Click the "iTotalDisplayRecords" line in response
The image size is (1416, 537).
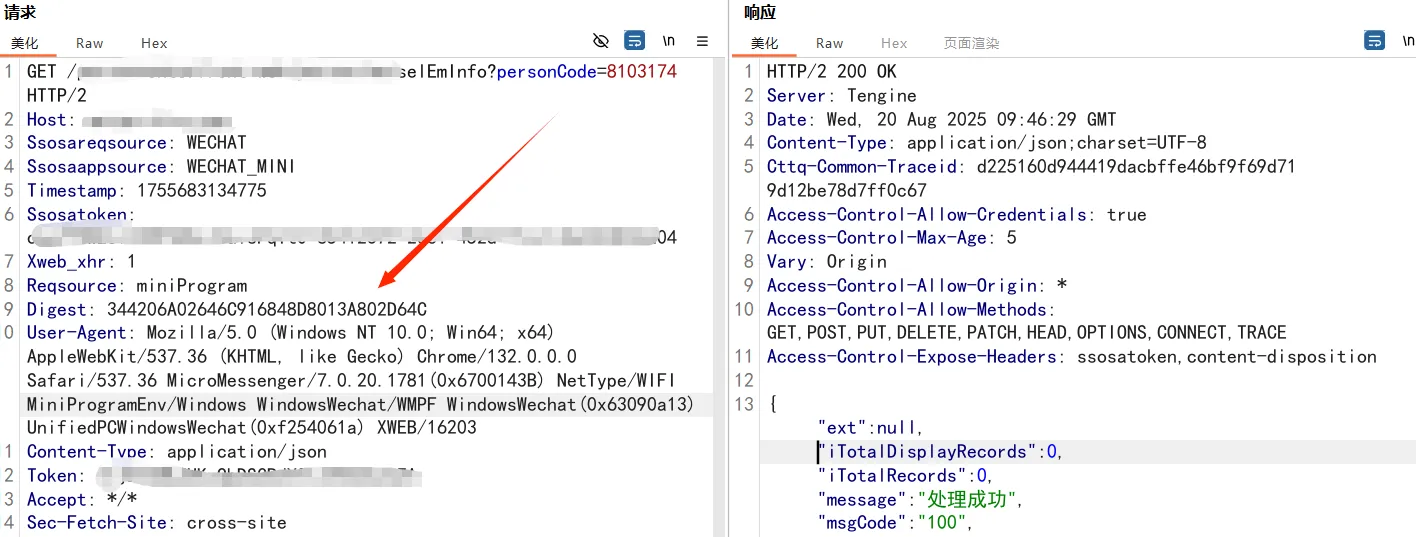click(x=938, y=452)
